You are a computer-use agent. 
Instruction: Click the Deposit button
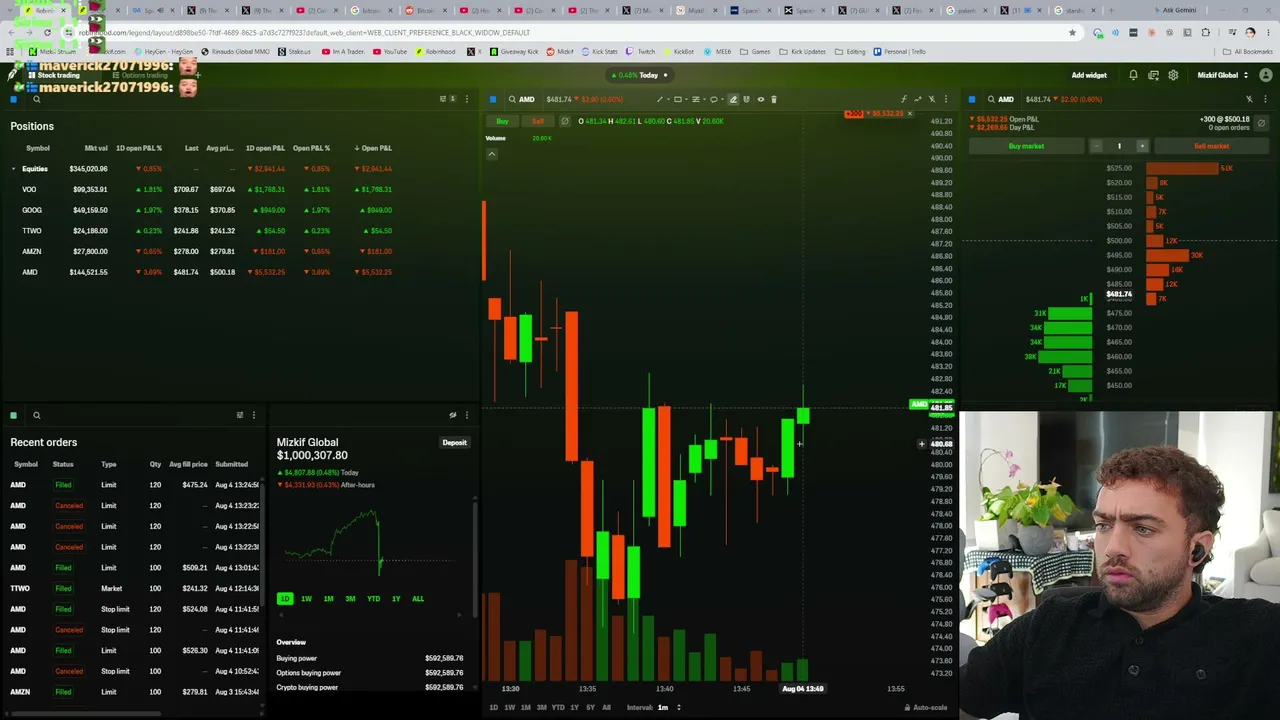coord(454,442)
